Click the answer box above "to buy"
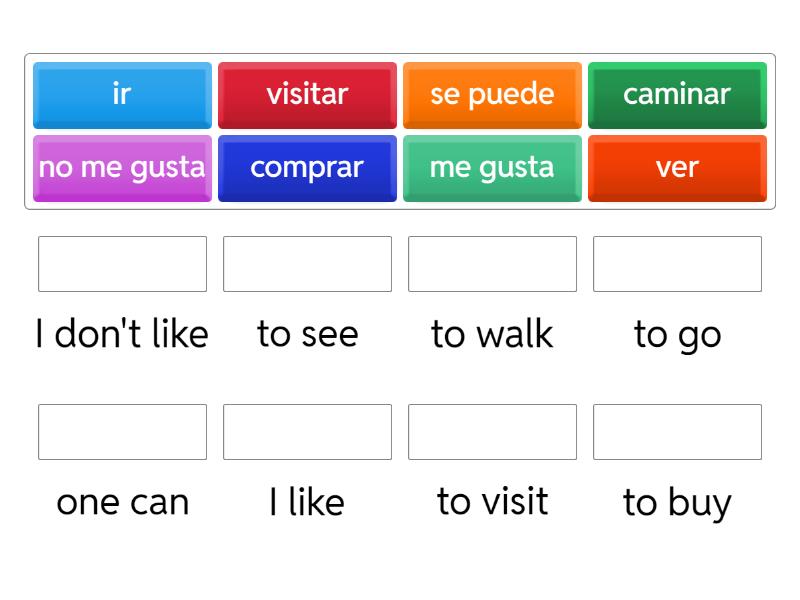 677,432
